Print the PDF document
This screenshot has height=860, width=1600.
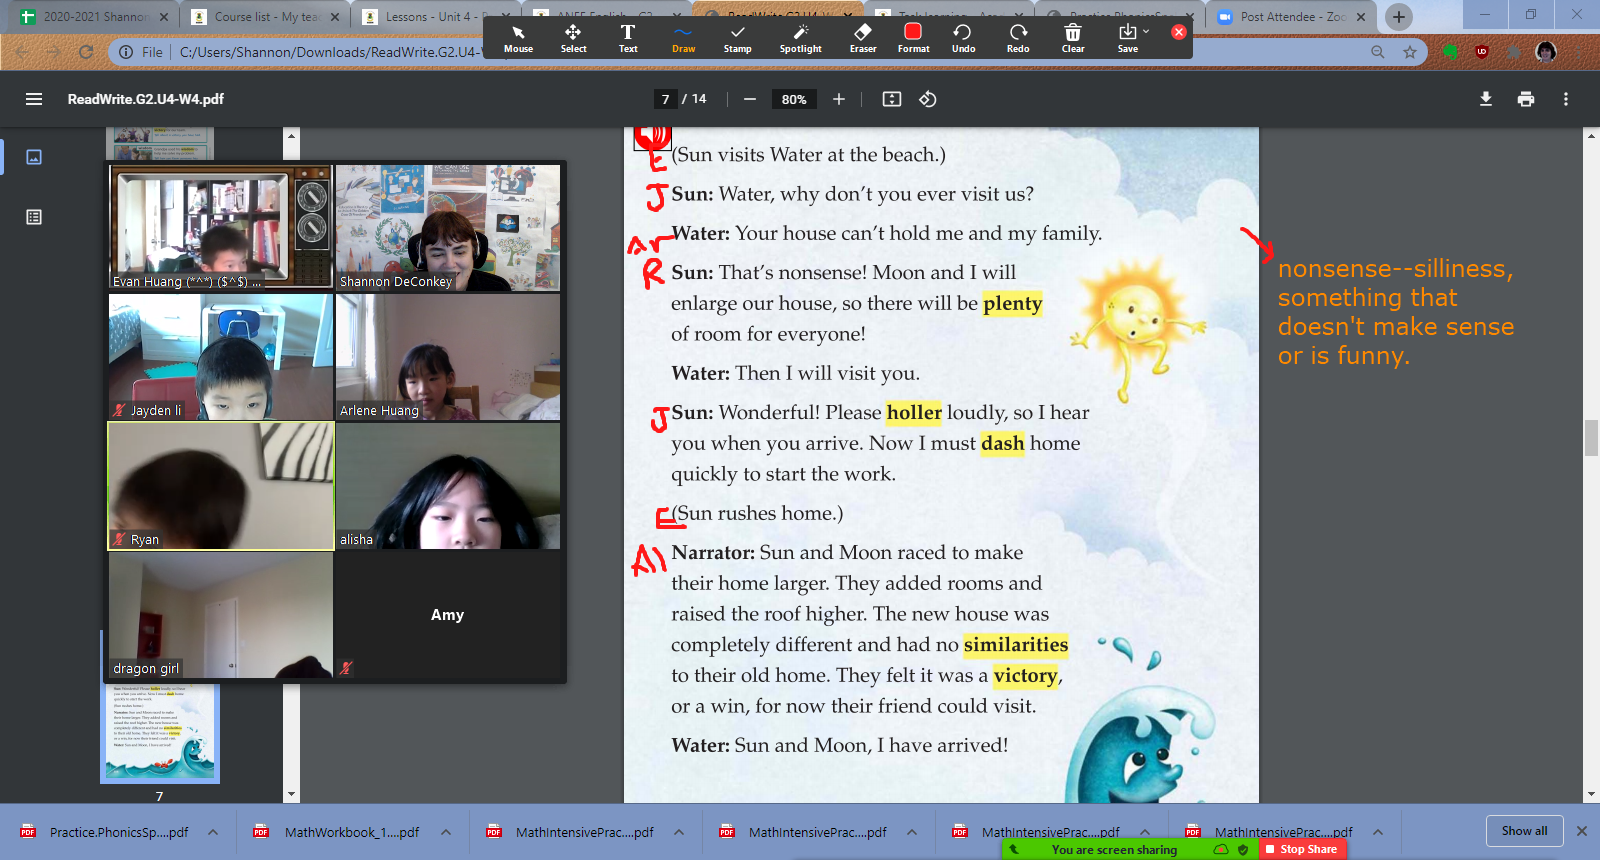tap(1526, 99)
